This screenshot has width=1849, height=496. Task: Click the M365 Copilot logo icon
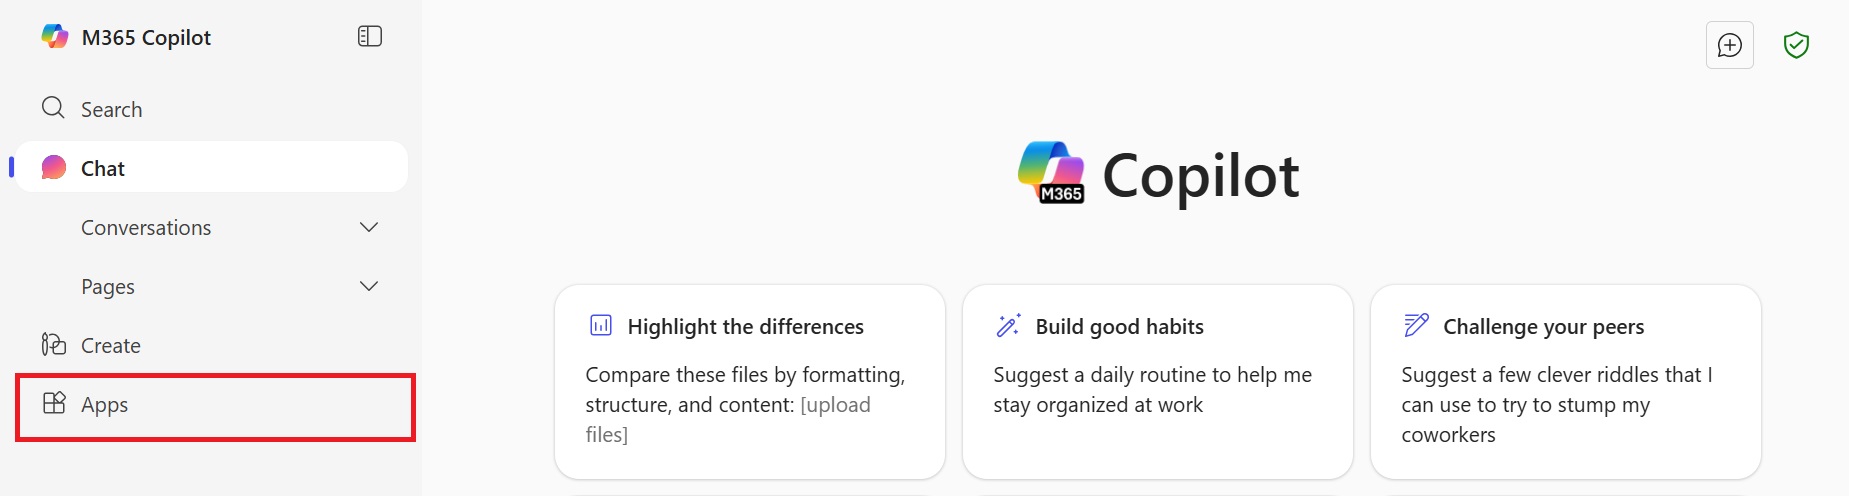click(54, 37)
